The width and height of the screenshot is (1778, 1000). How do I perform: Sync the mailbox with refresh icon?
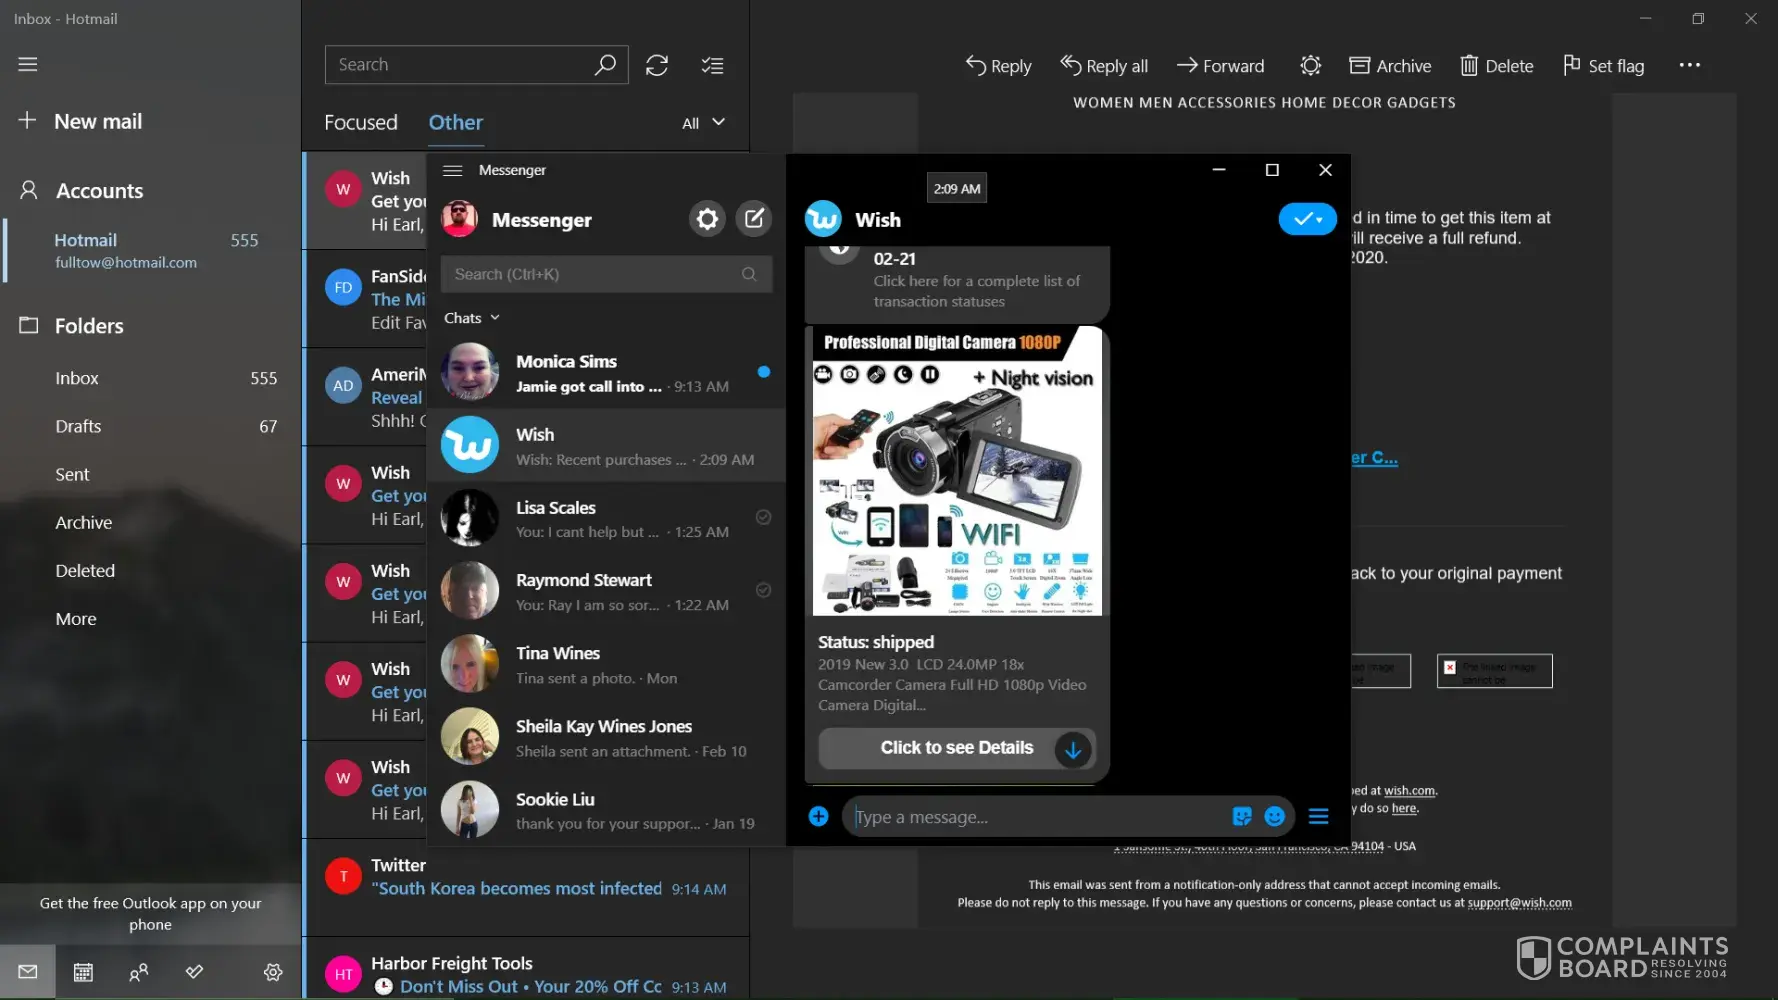coord(657,66)
